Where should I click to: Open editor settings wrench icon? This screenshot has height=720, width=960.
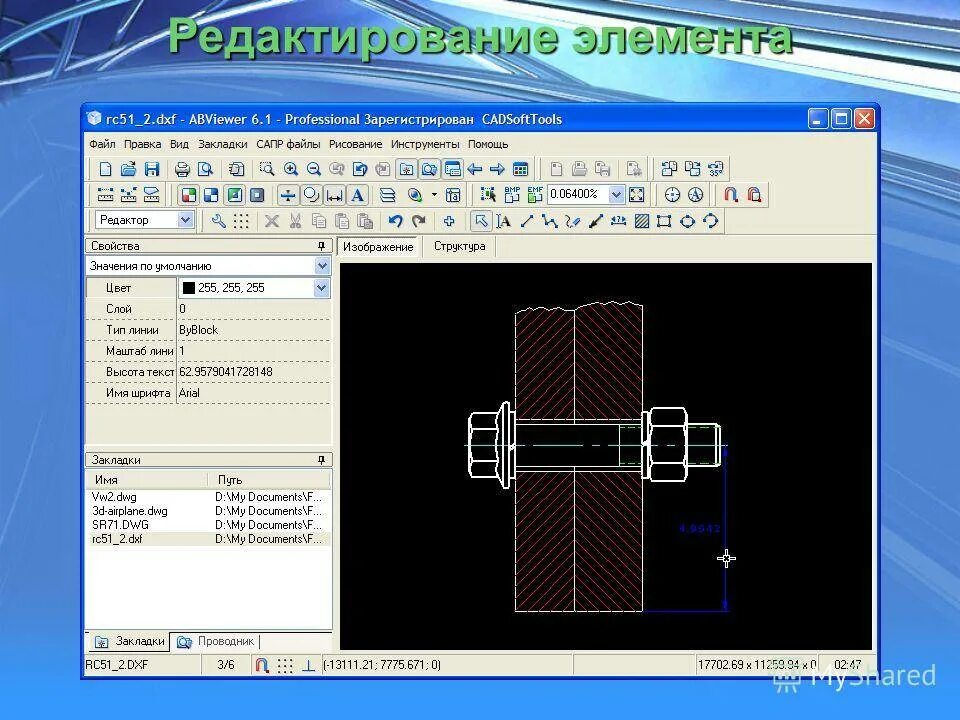pos(218,221)
